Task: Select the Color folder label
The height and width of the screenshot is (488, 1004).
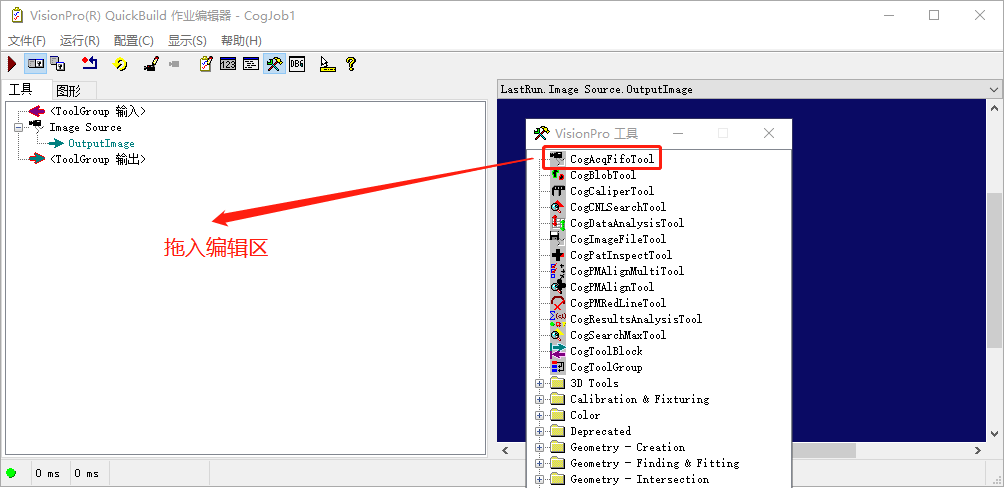Action: 585,415
